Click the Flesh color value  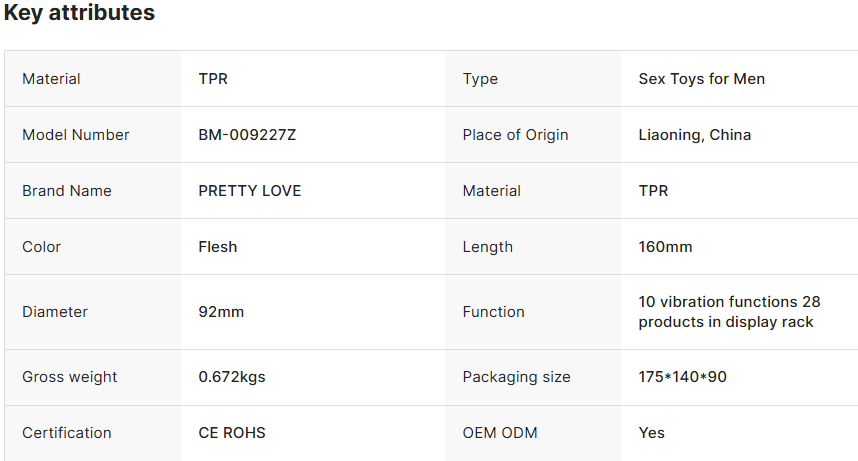coord(218,247)
